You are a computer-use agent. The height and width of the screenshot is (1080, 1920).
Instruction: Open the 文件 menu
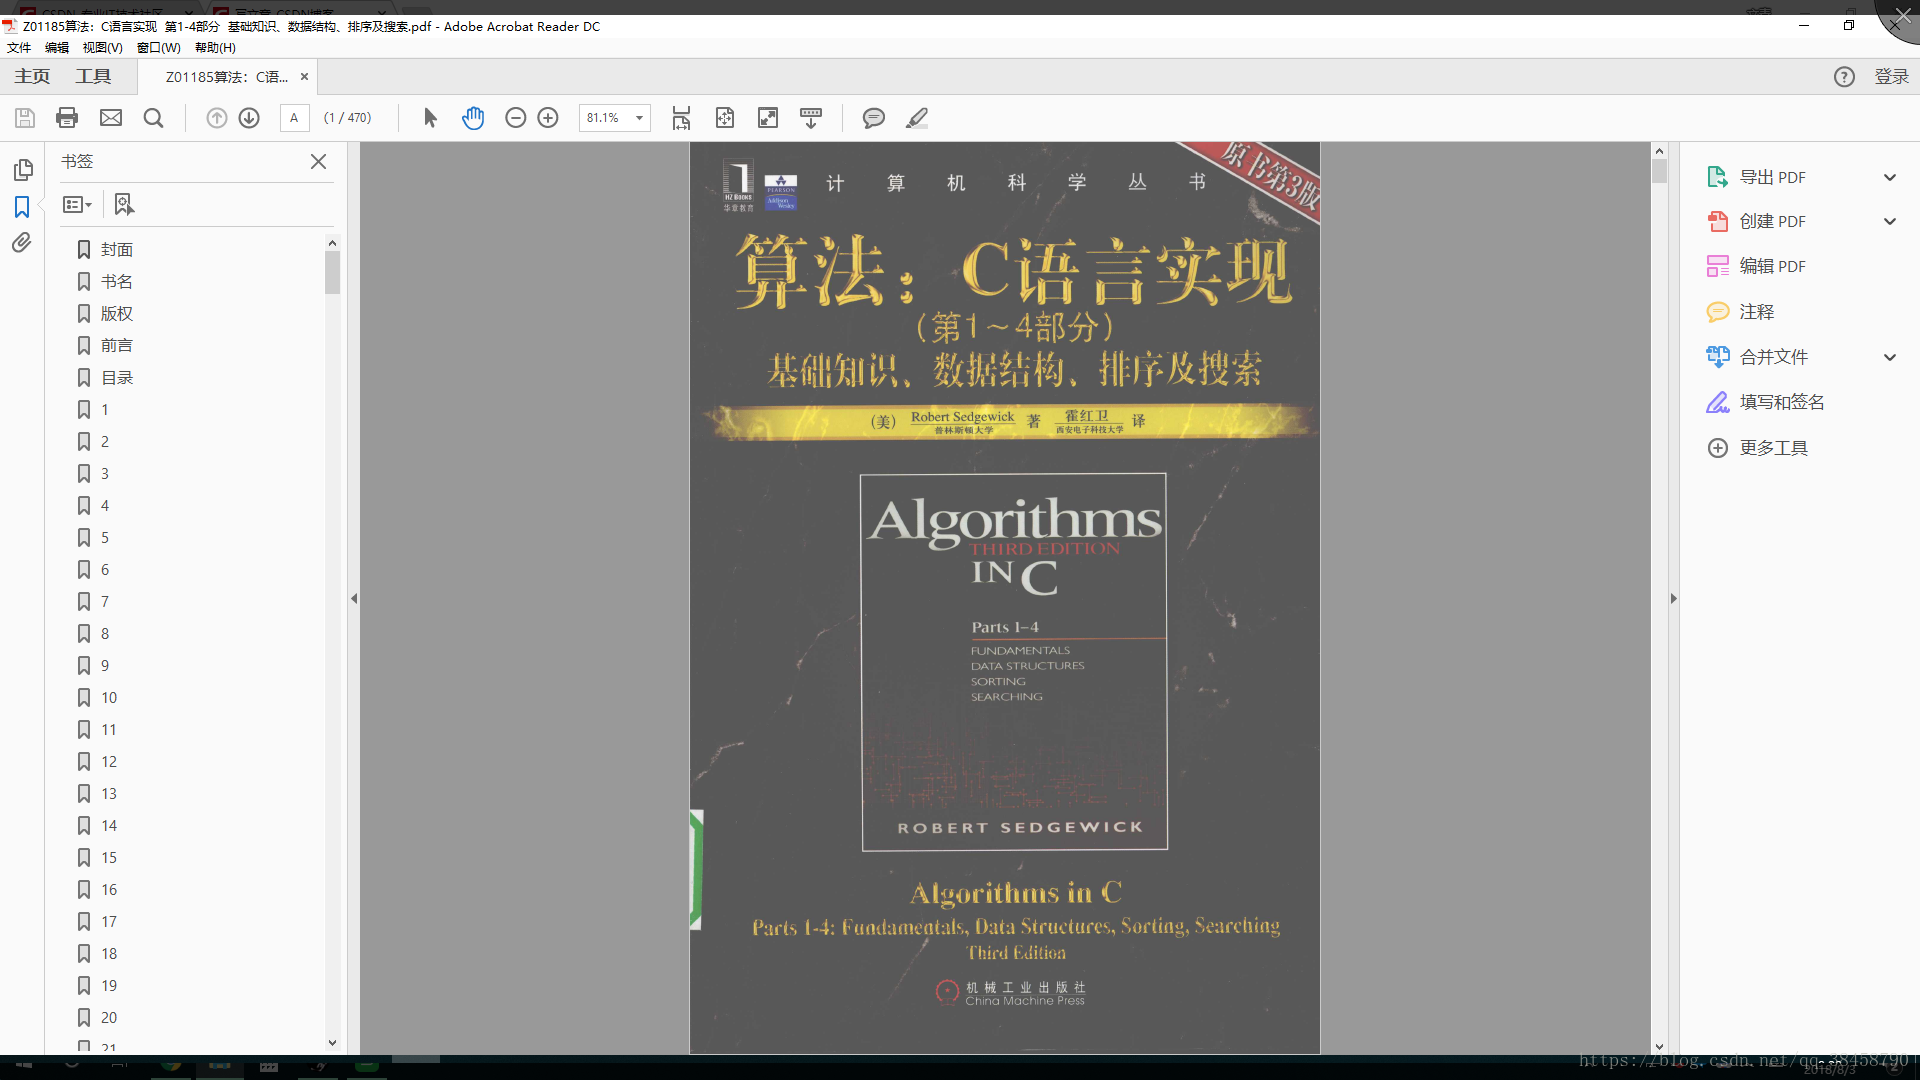(18, 47)
